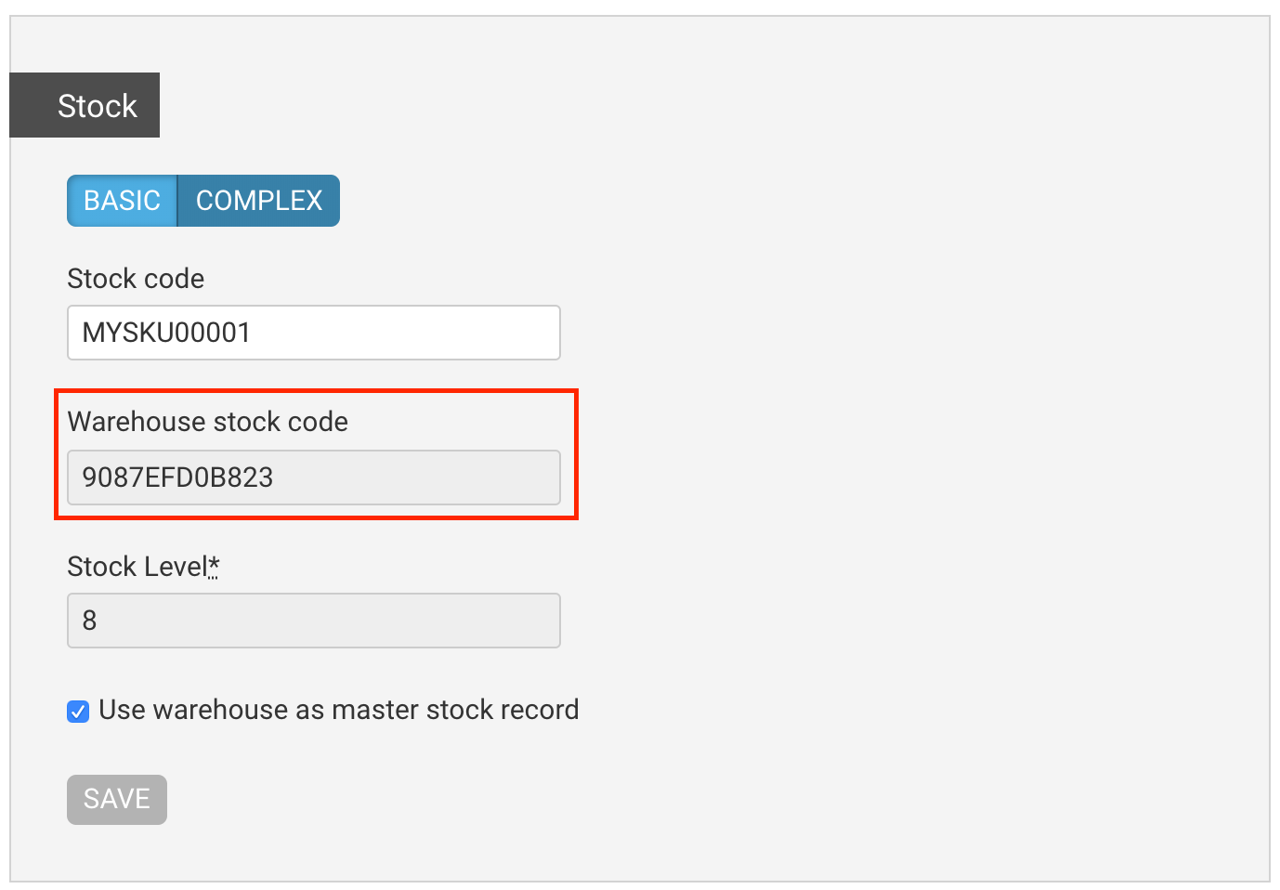Focus the Stock code input field
Image resolution: width=1280 pixels, height=890 pixels.
pos(313,333)
